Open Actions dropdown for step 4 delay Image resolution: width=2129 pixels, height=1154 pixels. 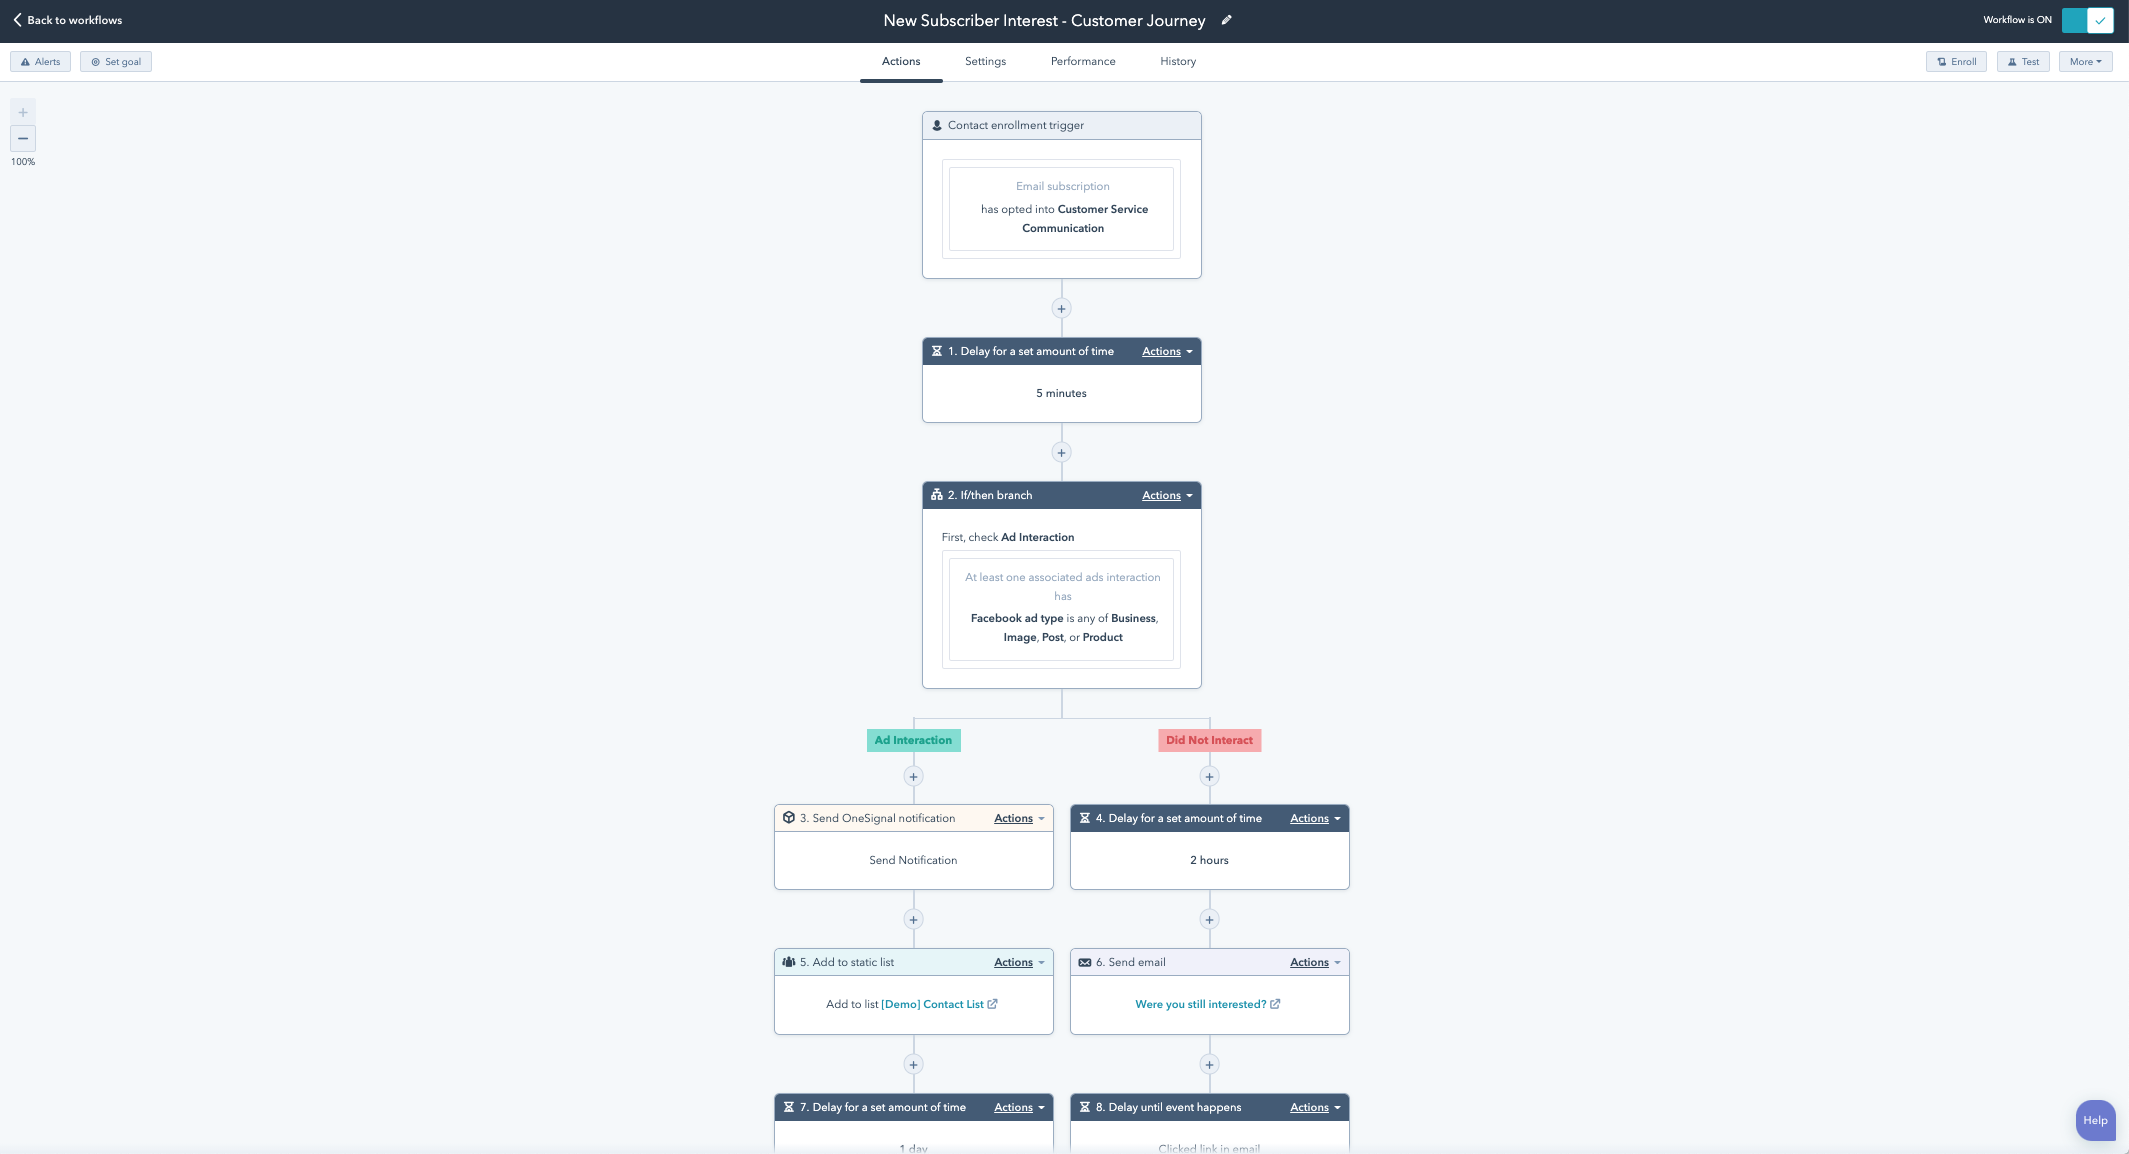(1315, 818)
